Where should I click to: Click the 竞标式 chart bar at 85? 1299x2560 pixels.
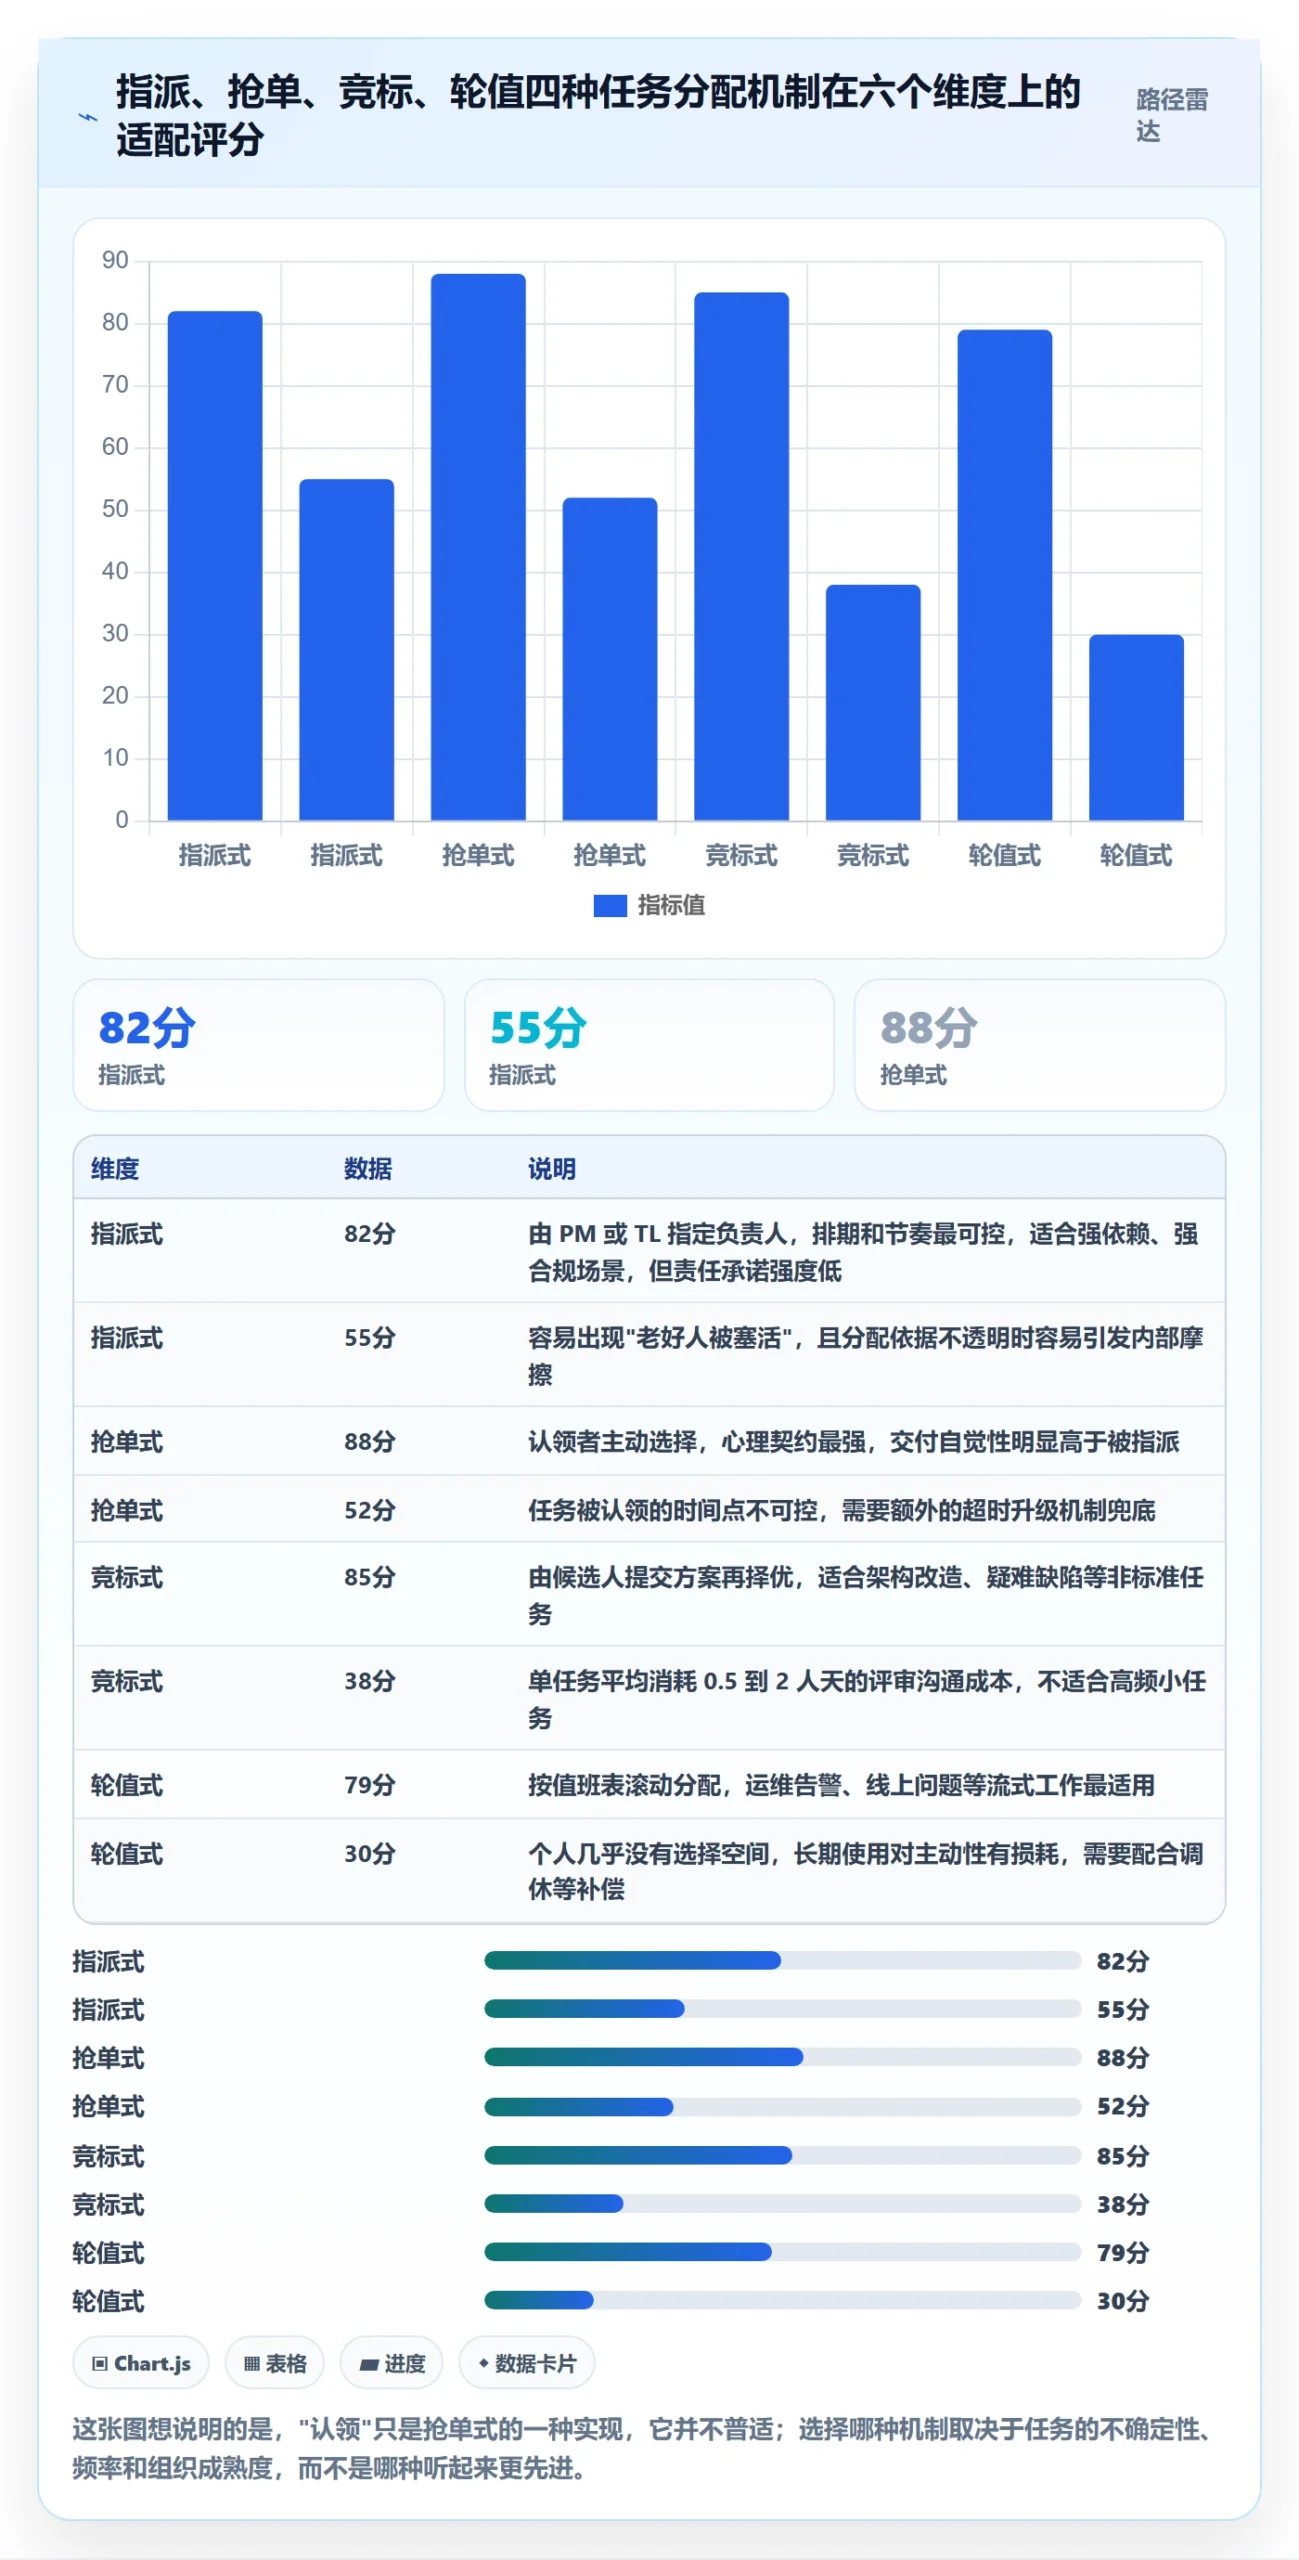pyautogui.click(x=741, y=556)
